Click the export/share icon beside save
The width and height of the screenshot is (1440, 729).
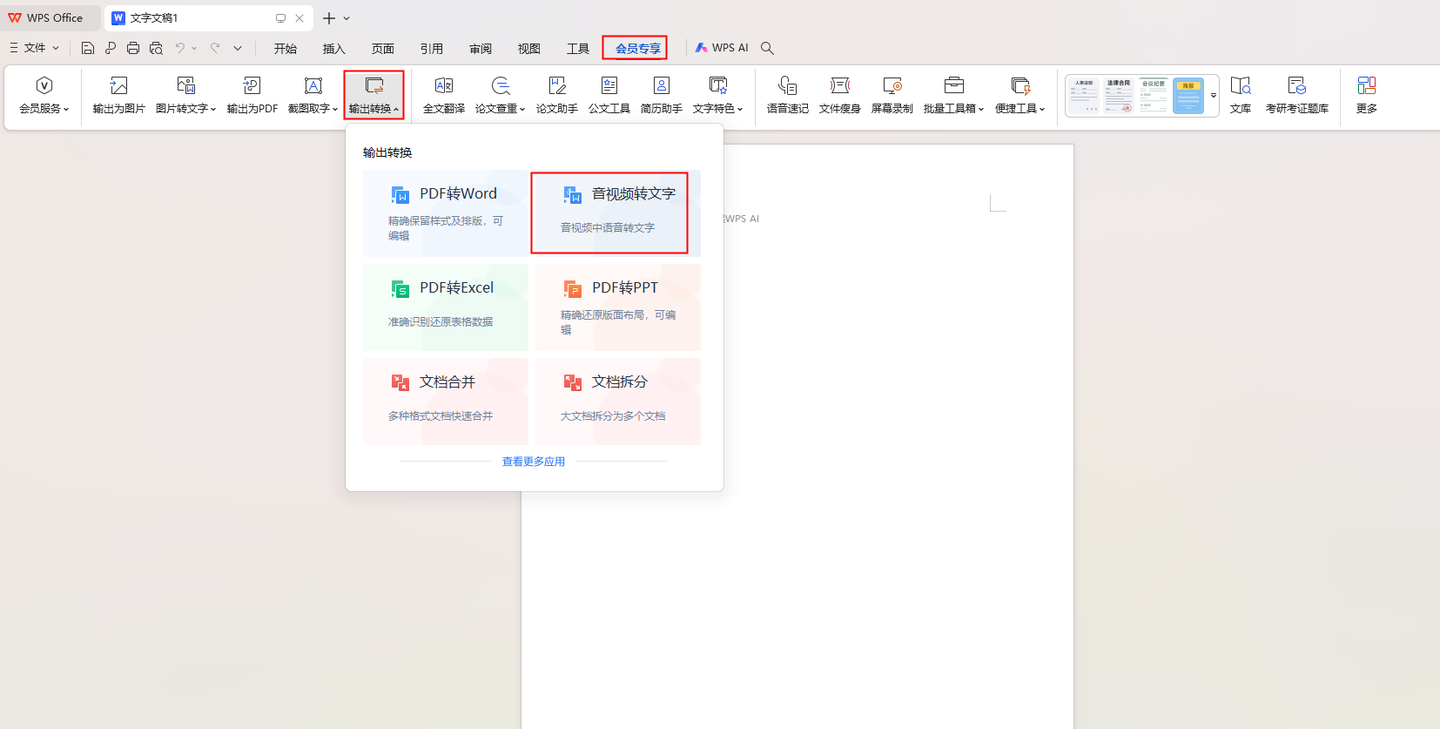110,48
